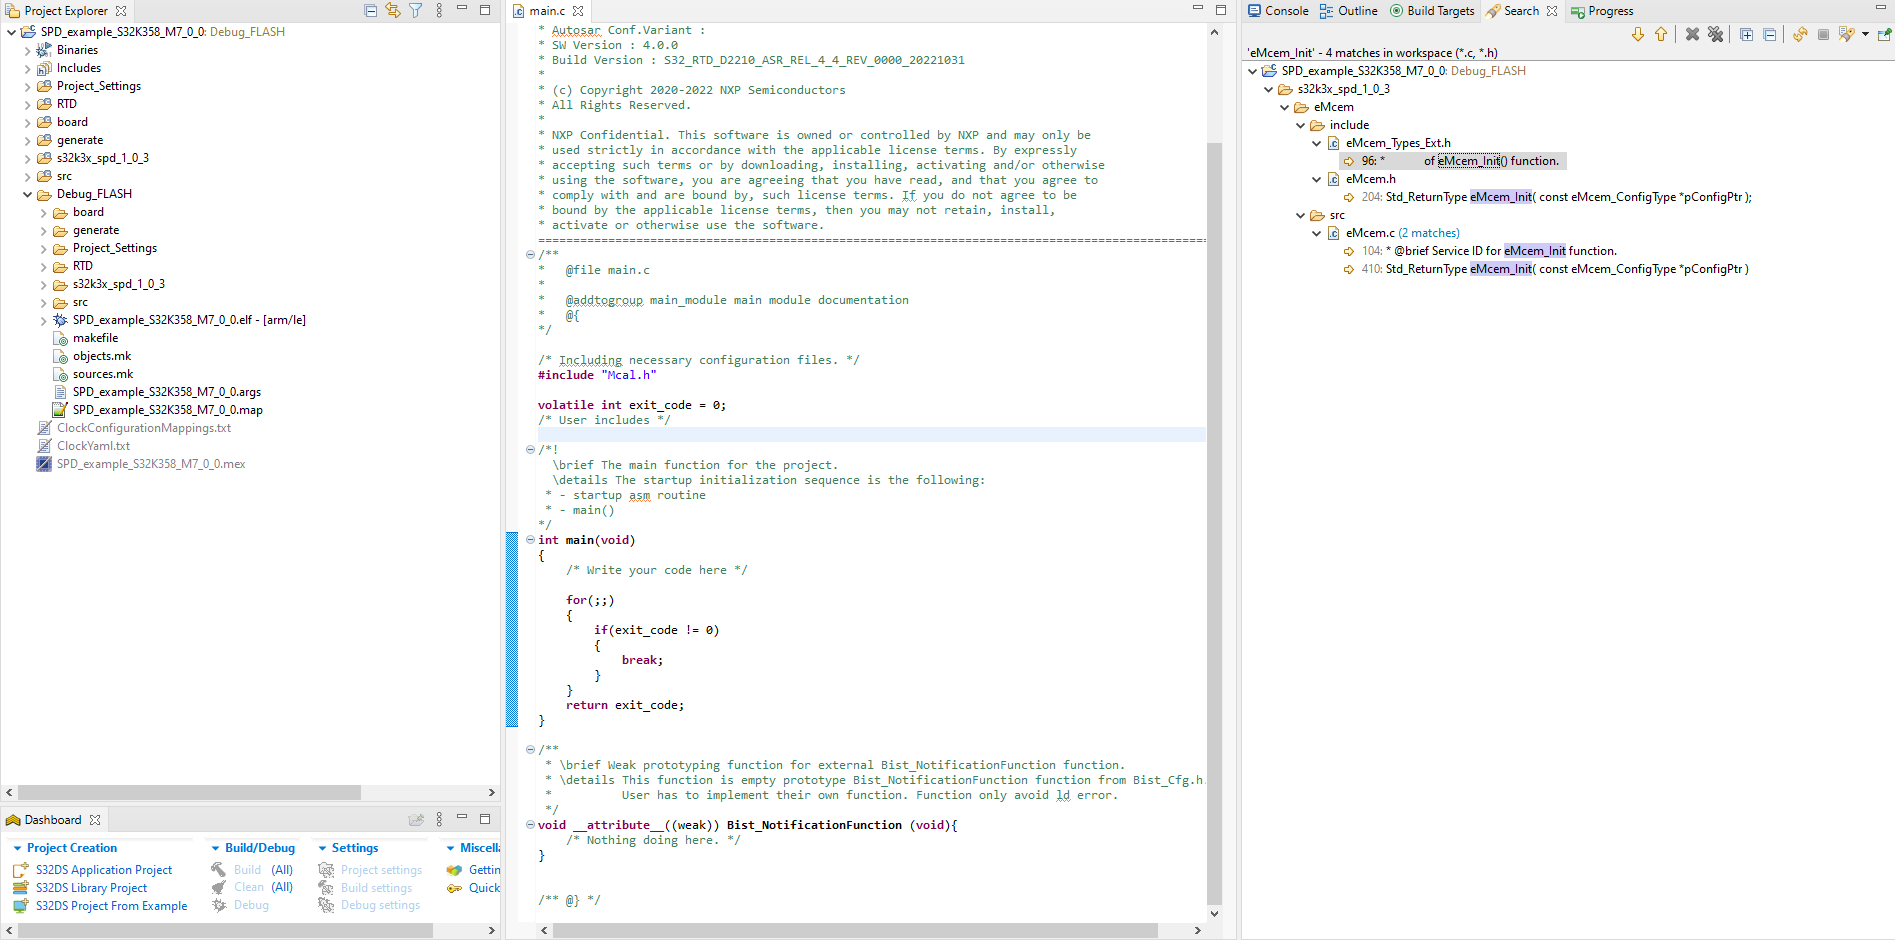Show next search match (down arrow)
Screen dimensions: 1895x940
tap(1638, 34)
